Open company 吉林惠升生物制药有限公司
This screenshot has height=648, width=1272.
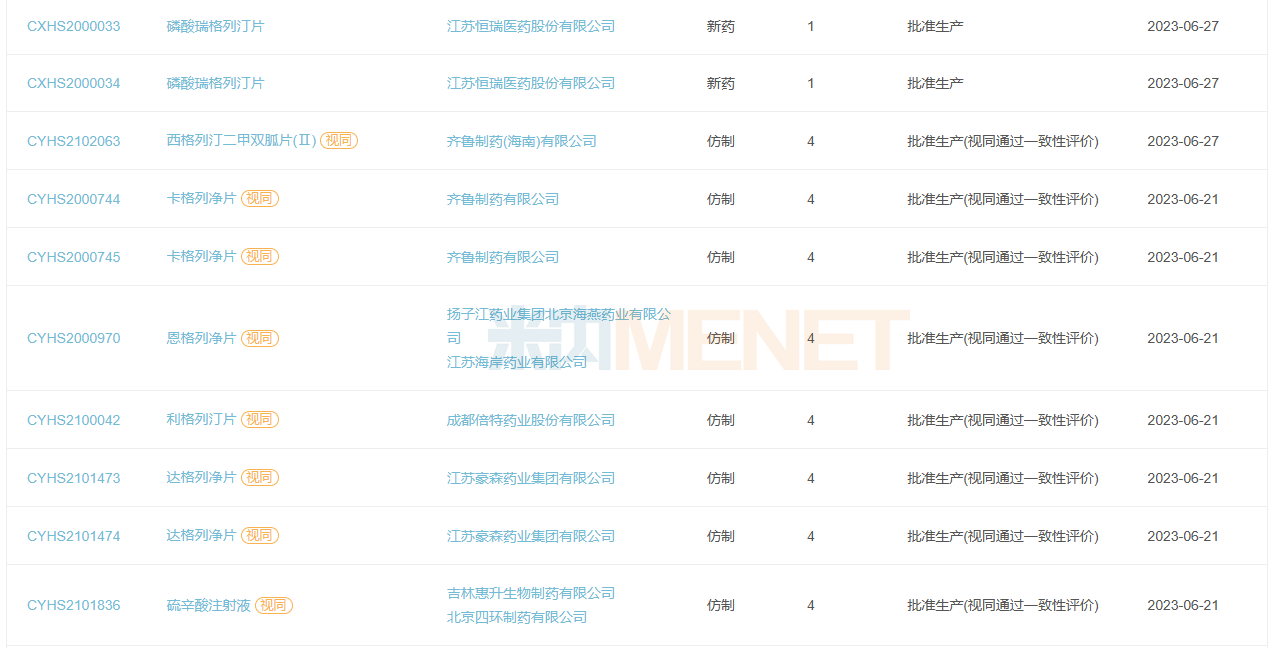[531, 593]
